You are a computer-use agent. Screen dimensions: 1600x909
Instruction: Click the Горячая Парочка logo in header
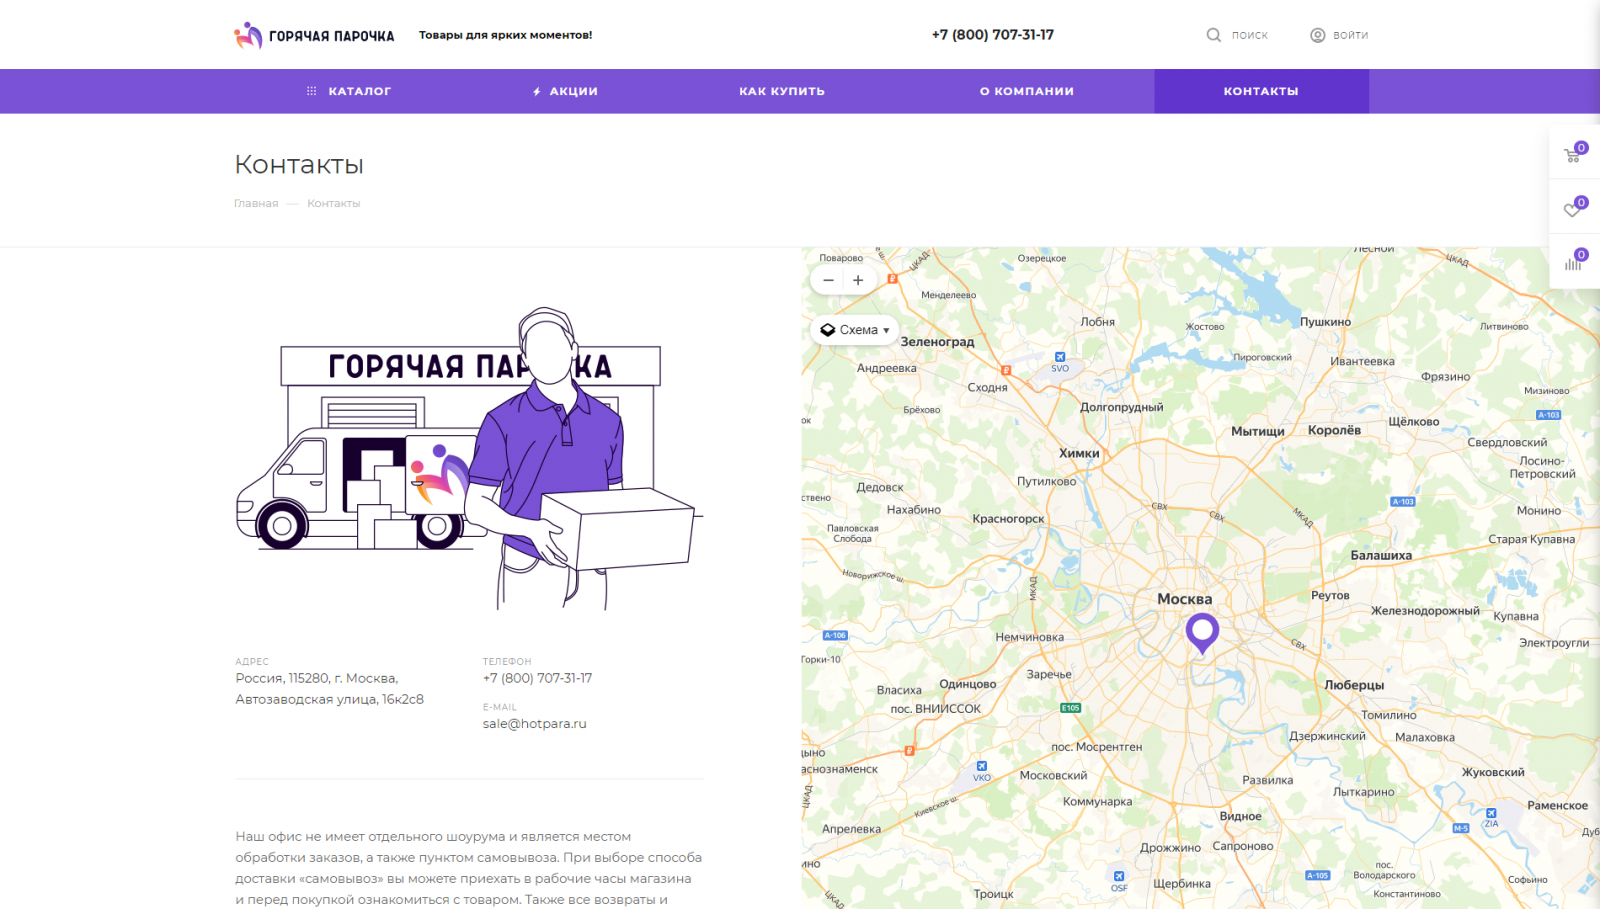coord(314,36)
